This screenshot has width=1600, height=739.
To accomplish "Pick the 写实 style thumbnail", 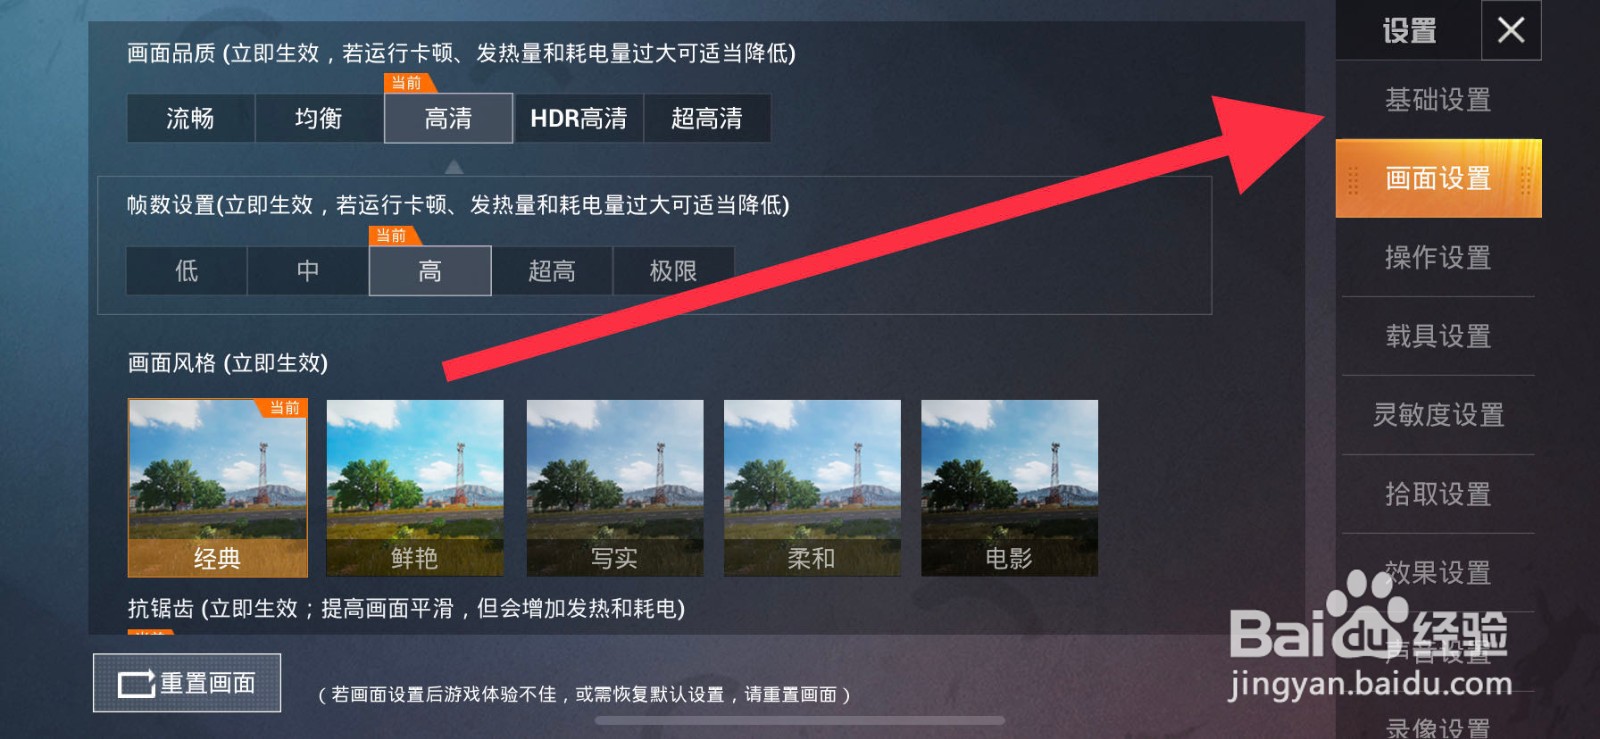I will click(x=615, y=488).
